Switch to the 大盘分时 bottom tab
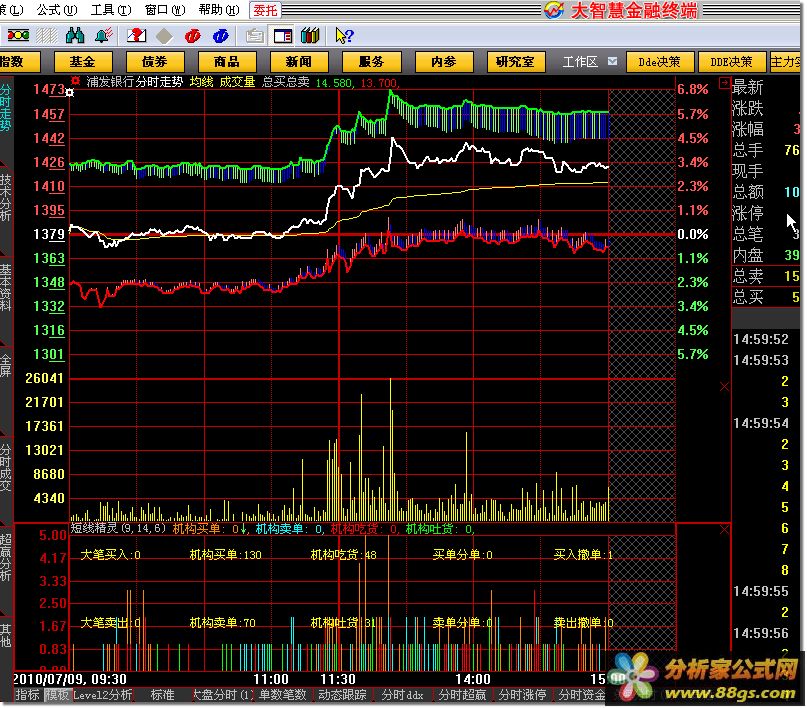This screenshot has height=708, width=807. coord(223,695)
